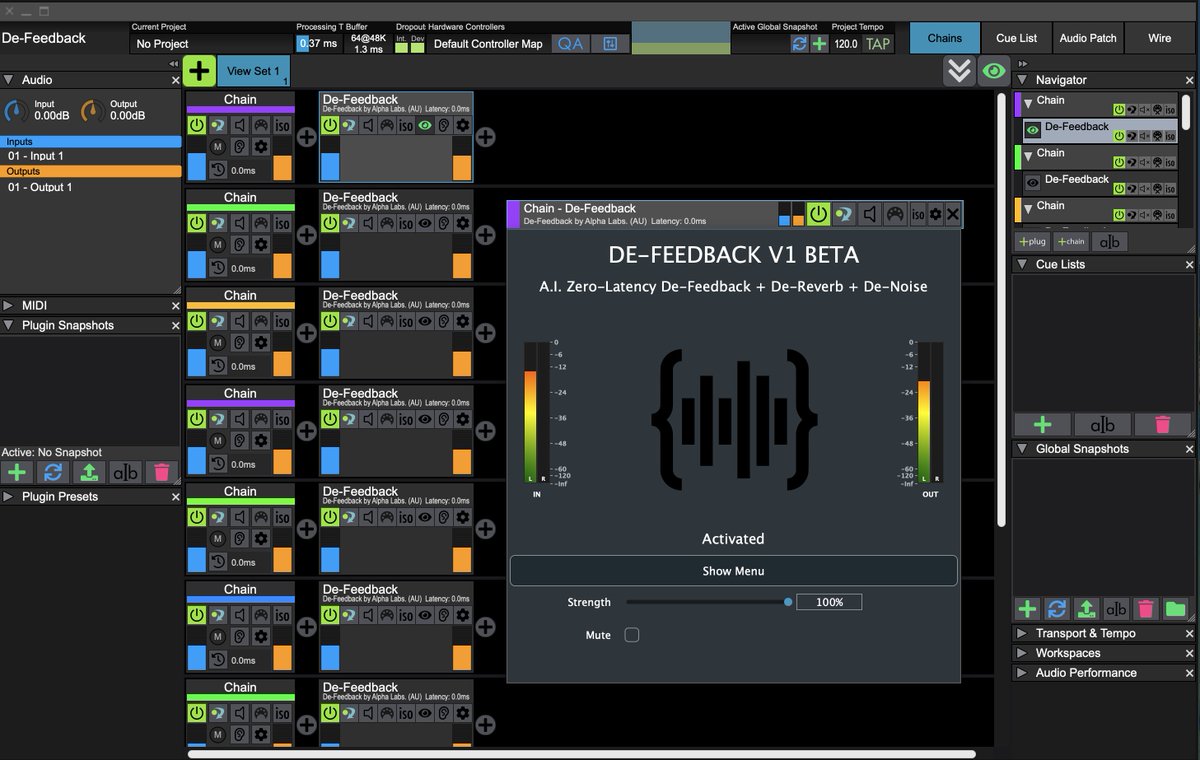This screenshot has height=760, width=1200.
Task: Toggle power on the orange-colored Chain strip
Action: 196,321
